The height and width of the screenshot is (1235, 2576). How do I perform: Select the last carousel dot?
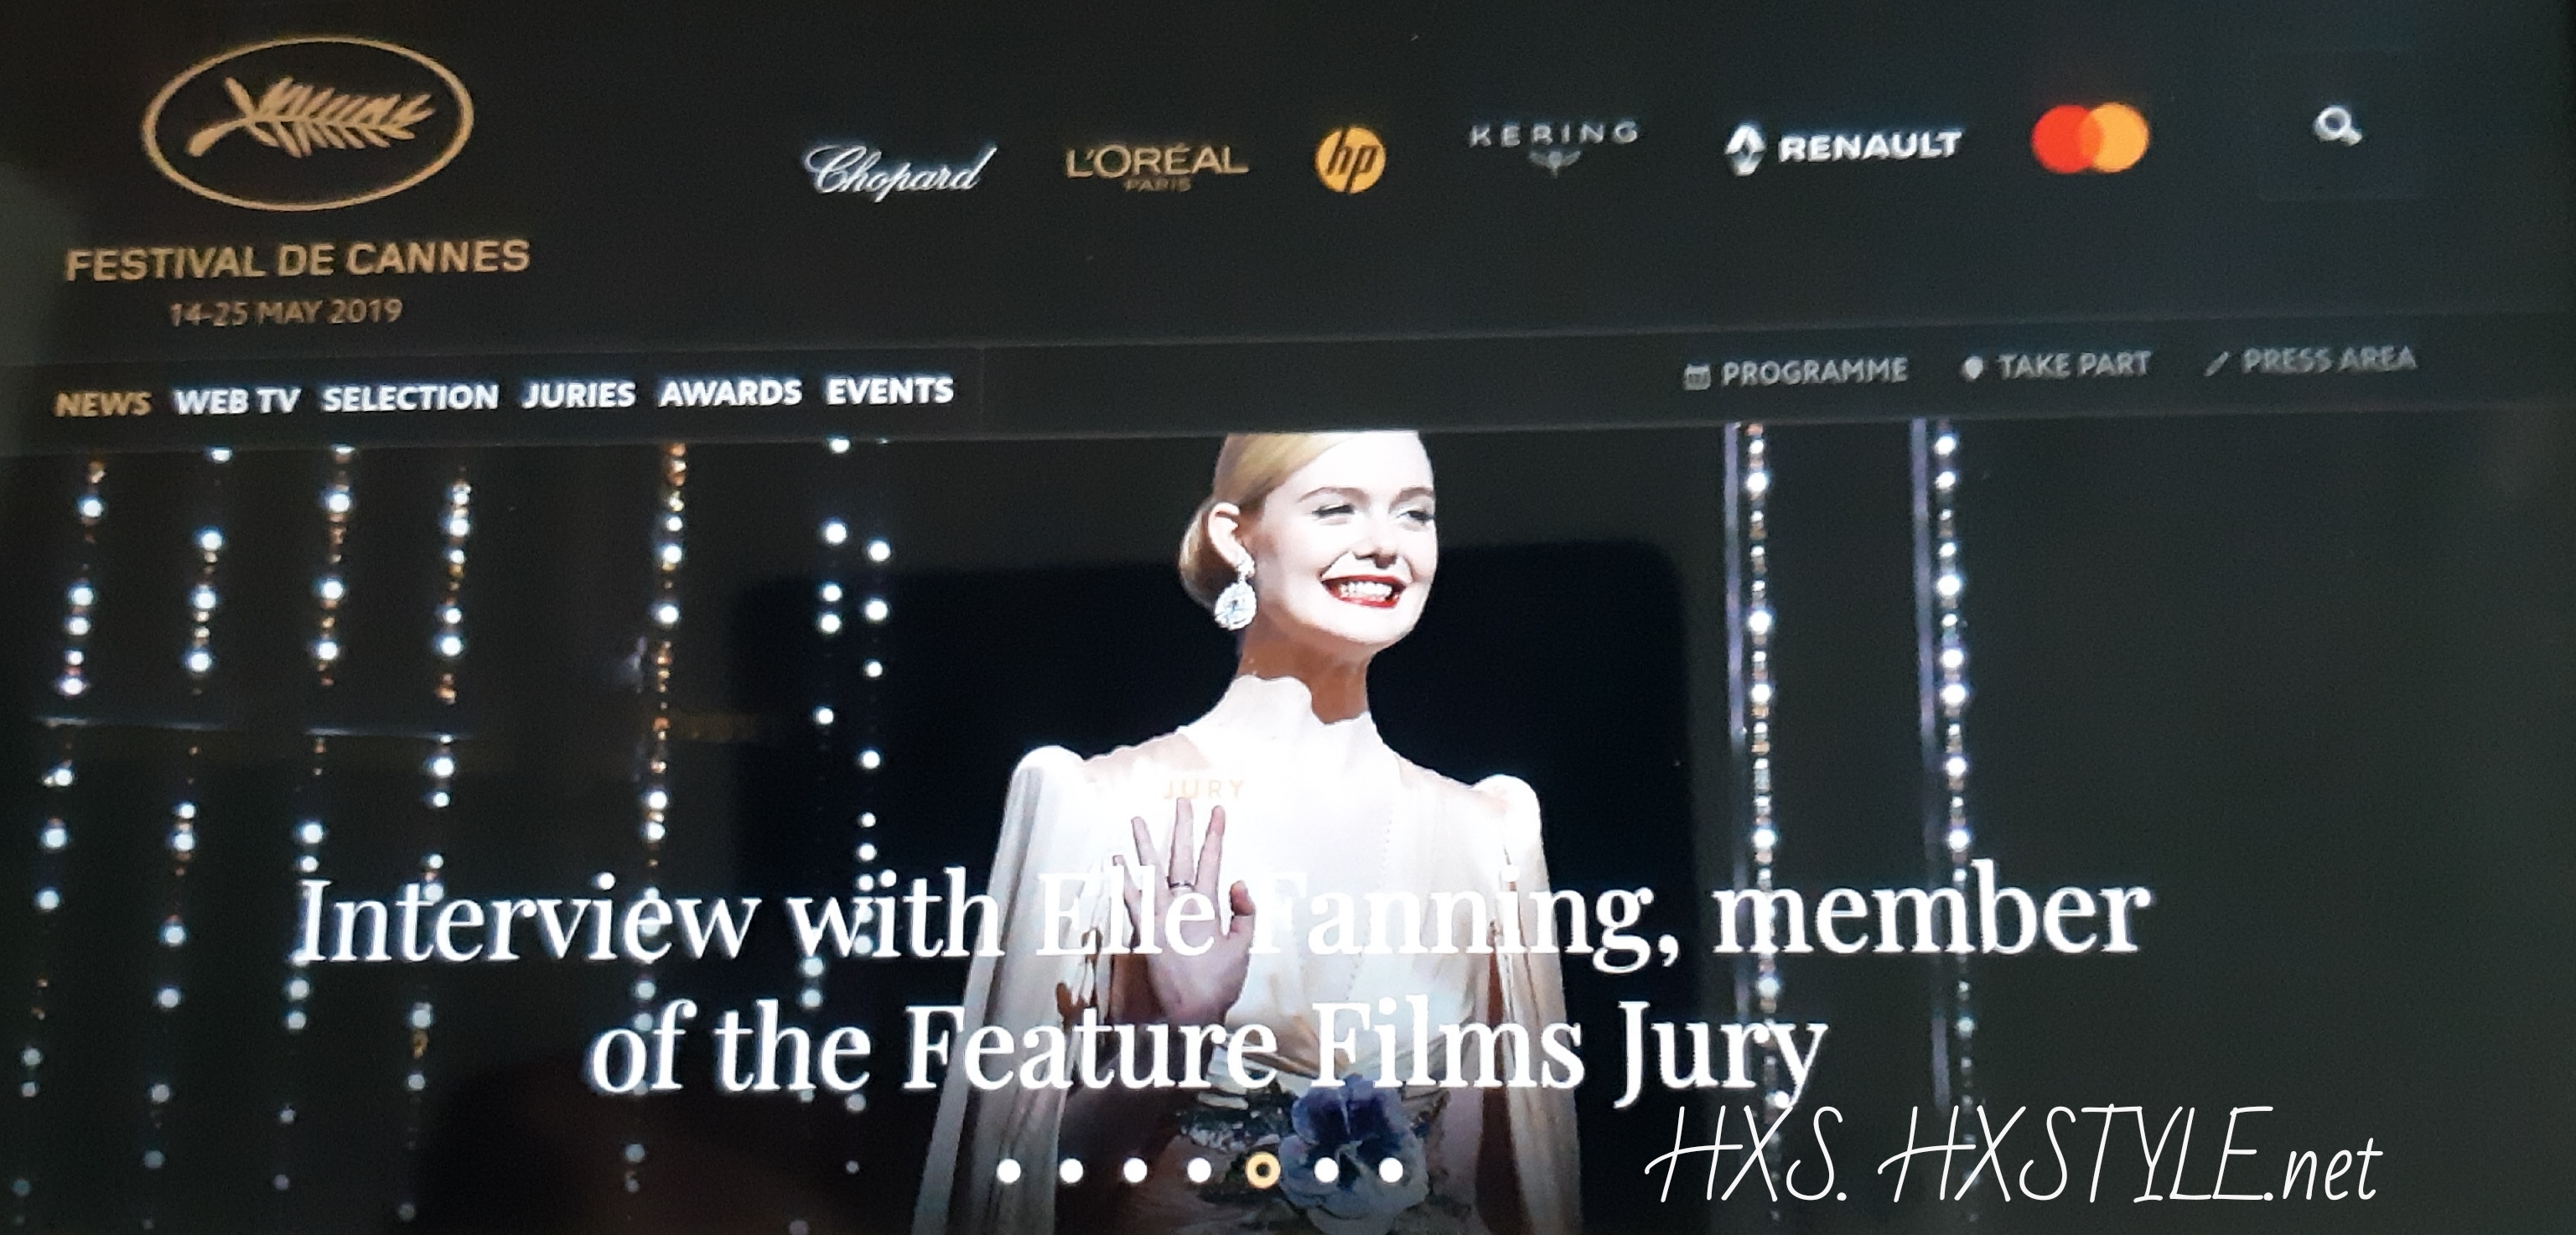tap(1390, 1169)
